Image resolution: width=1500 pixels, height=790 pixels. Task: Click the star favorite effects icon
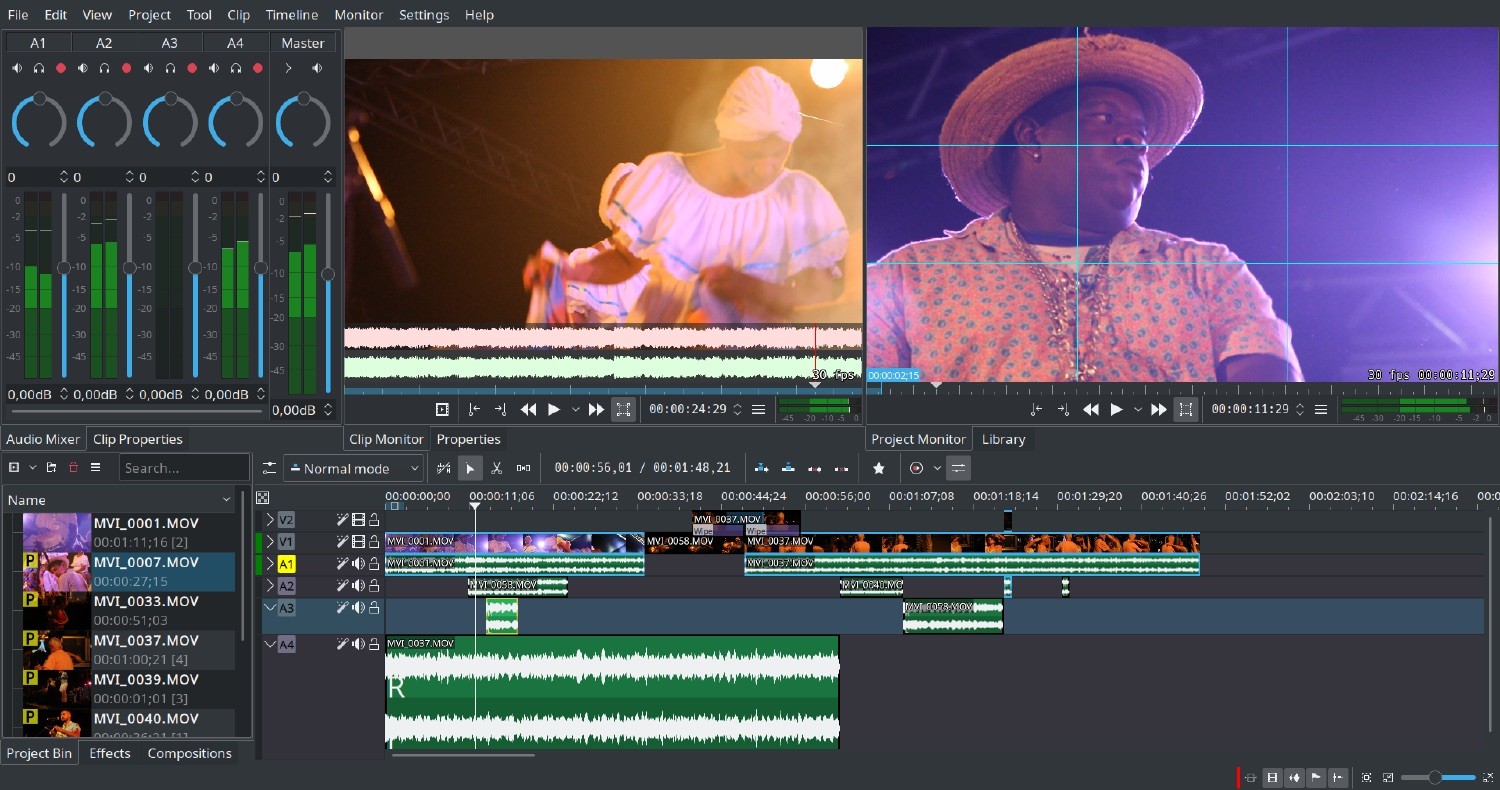pos(879,468)
